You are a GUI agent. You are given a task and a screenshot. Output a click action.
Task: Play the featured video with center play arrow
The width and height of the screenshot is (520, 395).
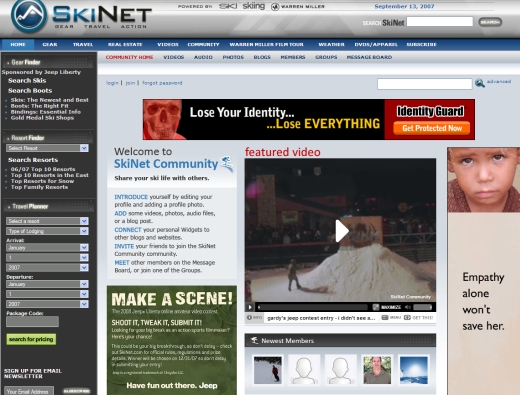click(x=341, y=231)
